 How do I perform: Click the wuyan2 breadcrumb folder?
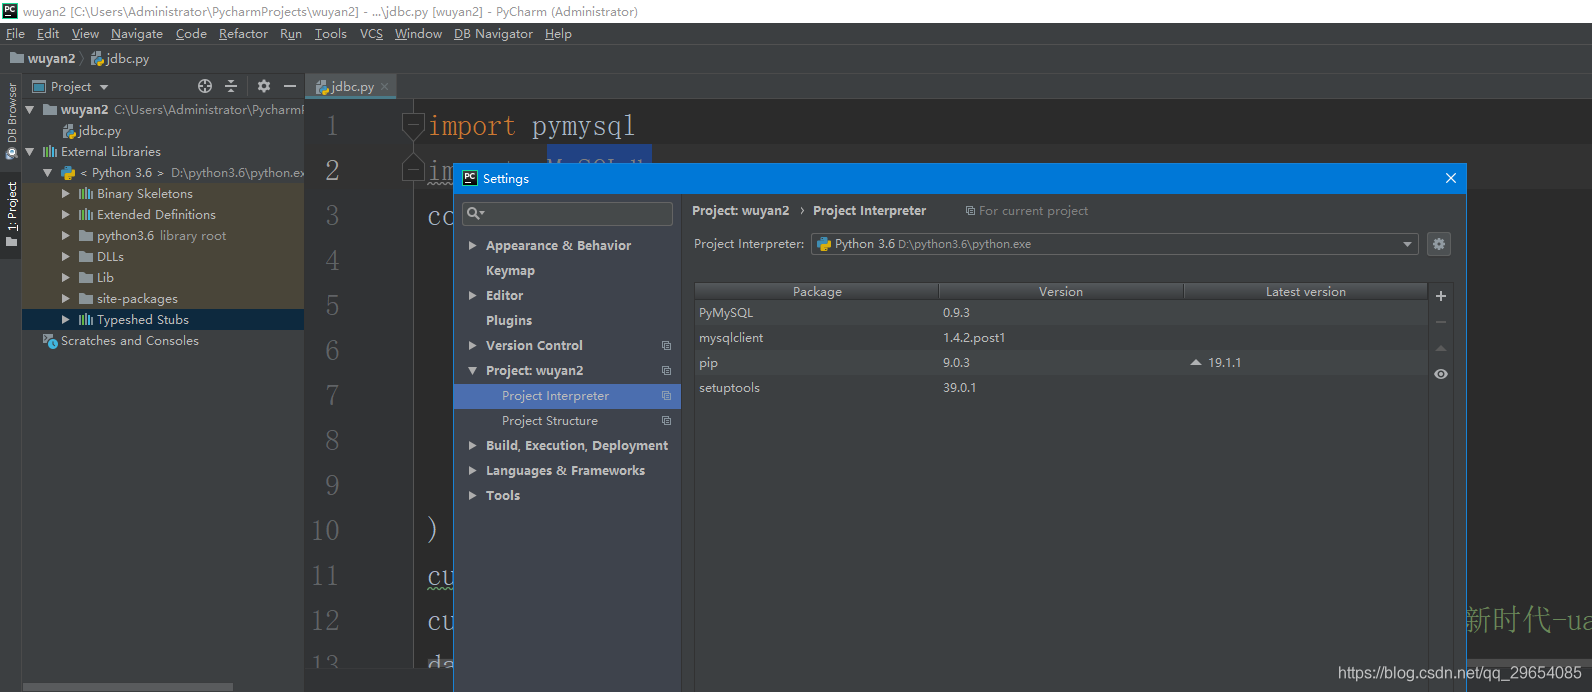pos(43,59)
